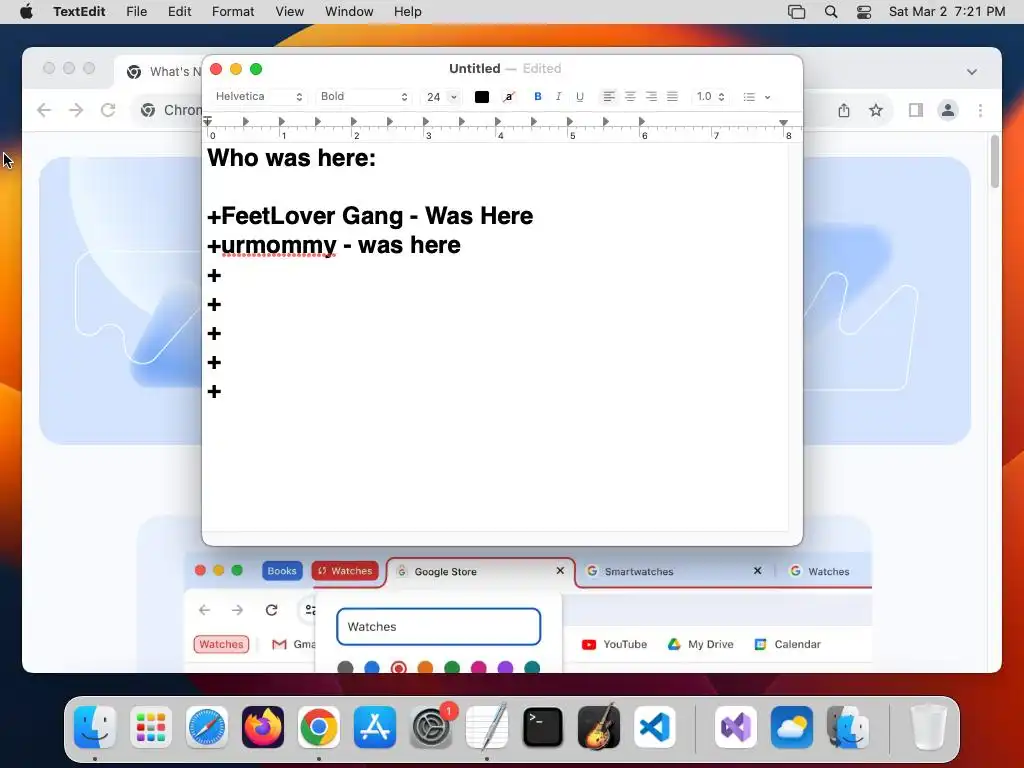This screenshot has height=768, width=1024.
Task: Open Chrome's three-dot menu
Action: point(980,110)
